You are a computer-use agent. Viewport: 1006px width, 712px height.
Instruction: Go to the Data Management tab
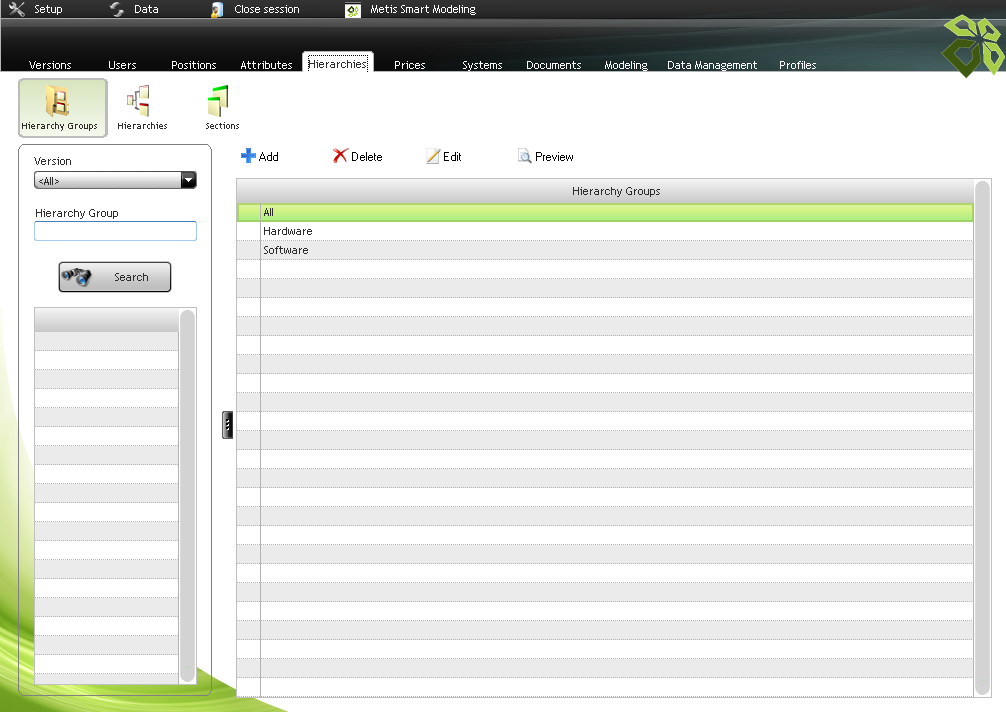(711, 65)
